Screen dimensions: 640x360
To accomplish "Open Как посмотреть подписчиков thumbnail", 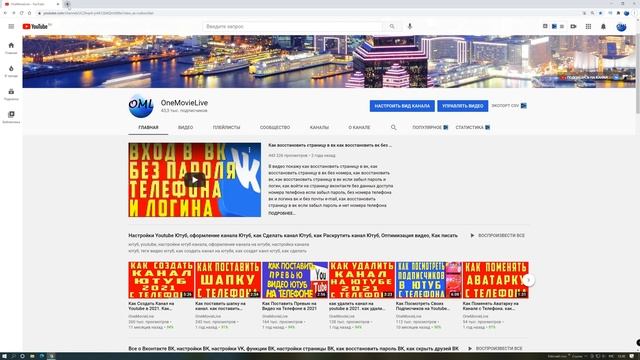I will click(x=429, y=280).
